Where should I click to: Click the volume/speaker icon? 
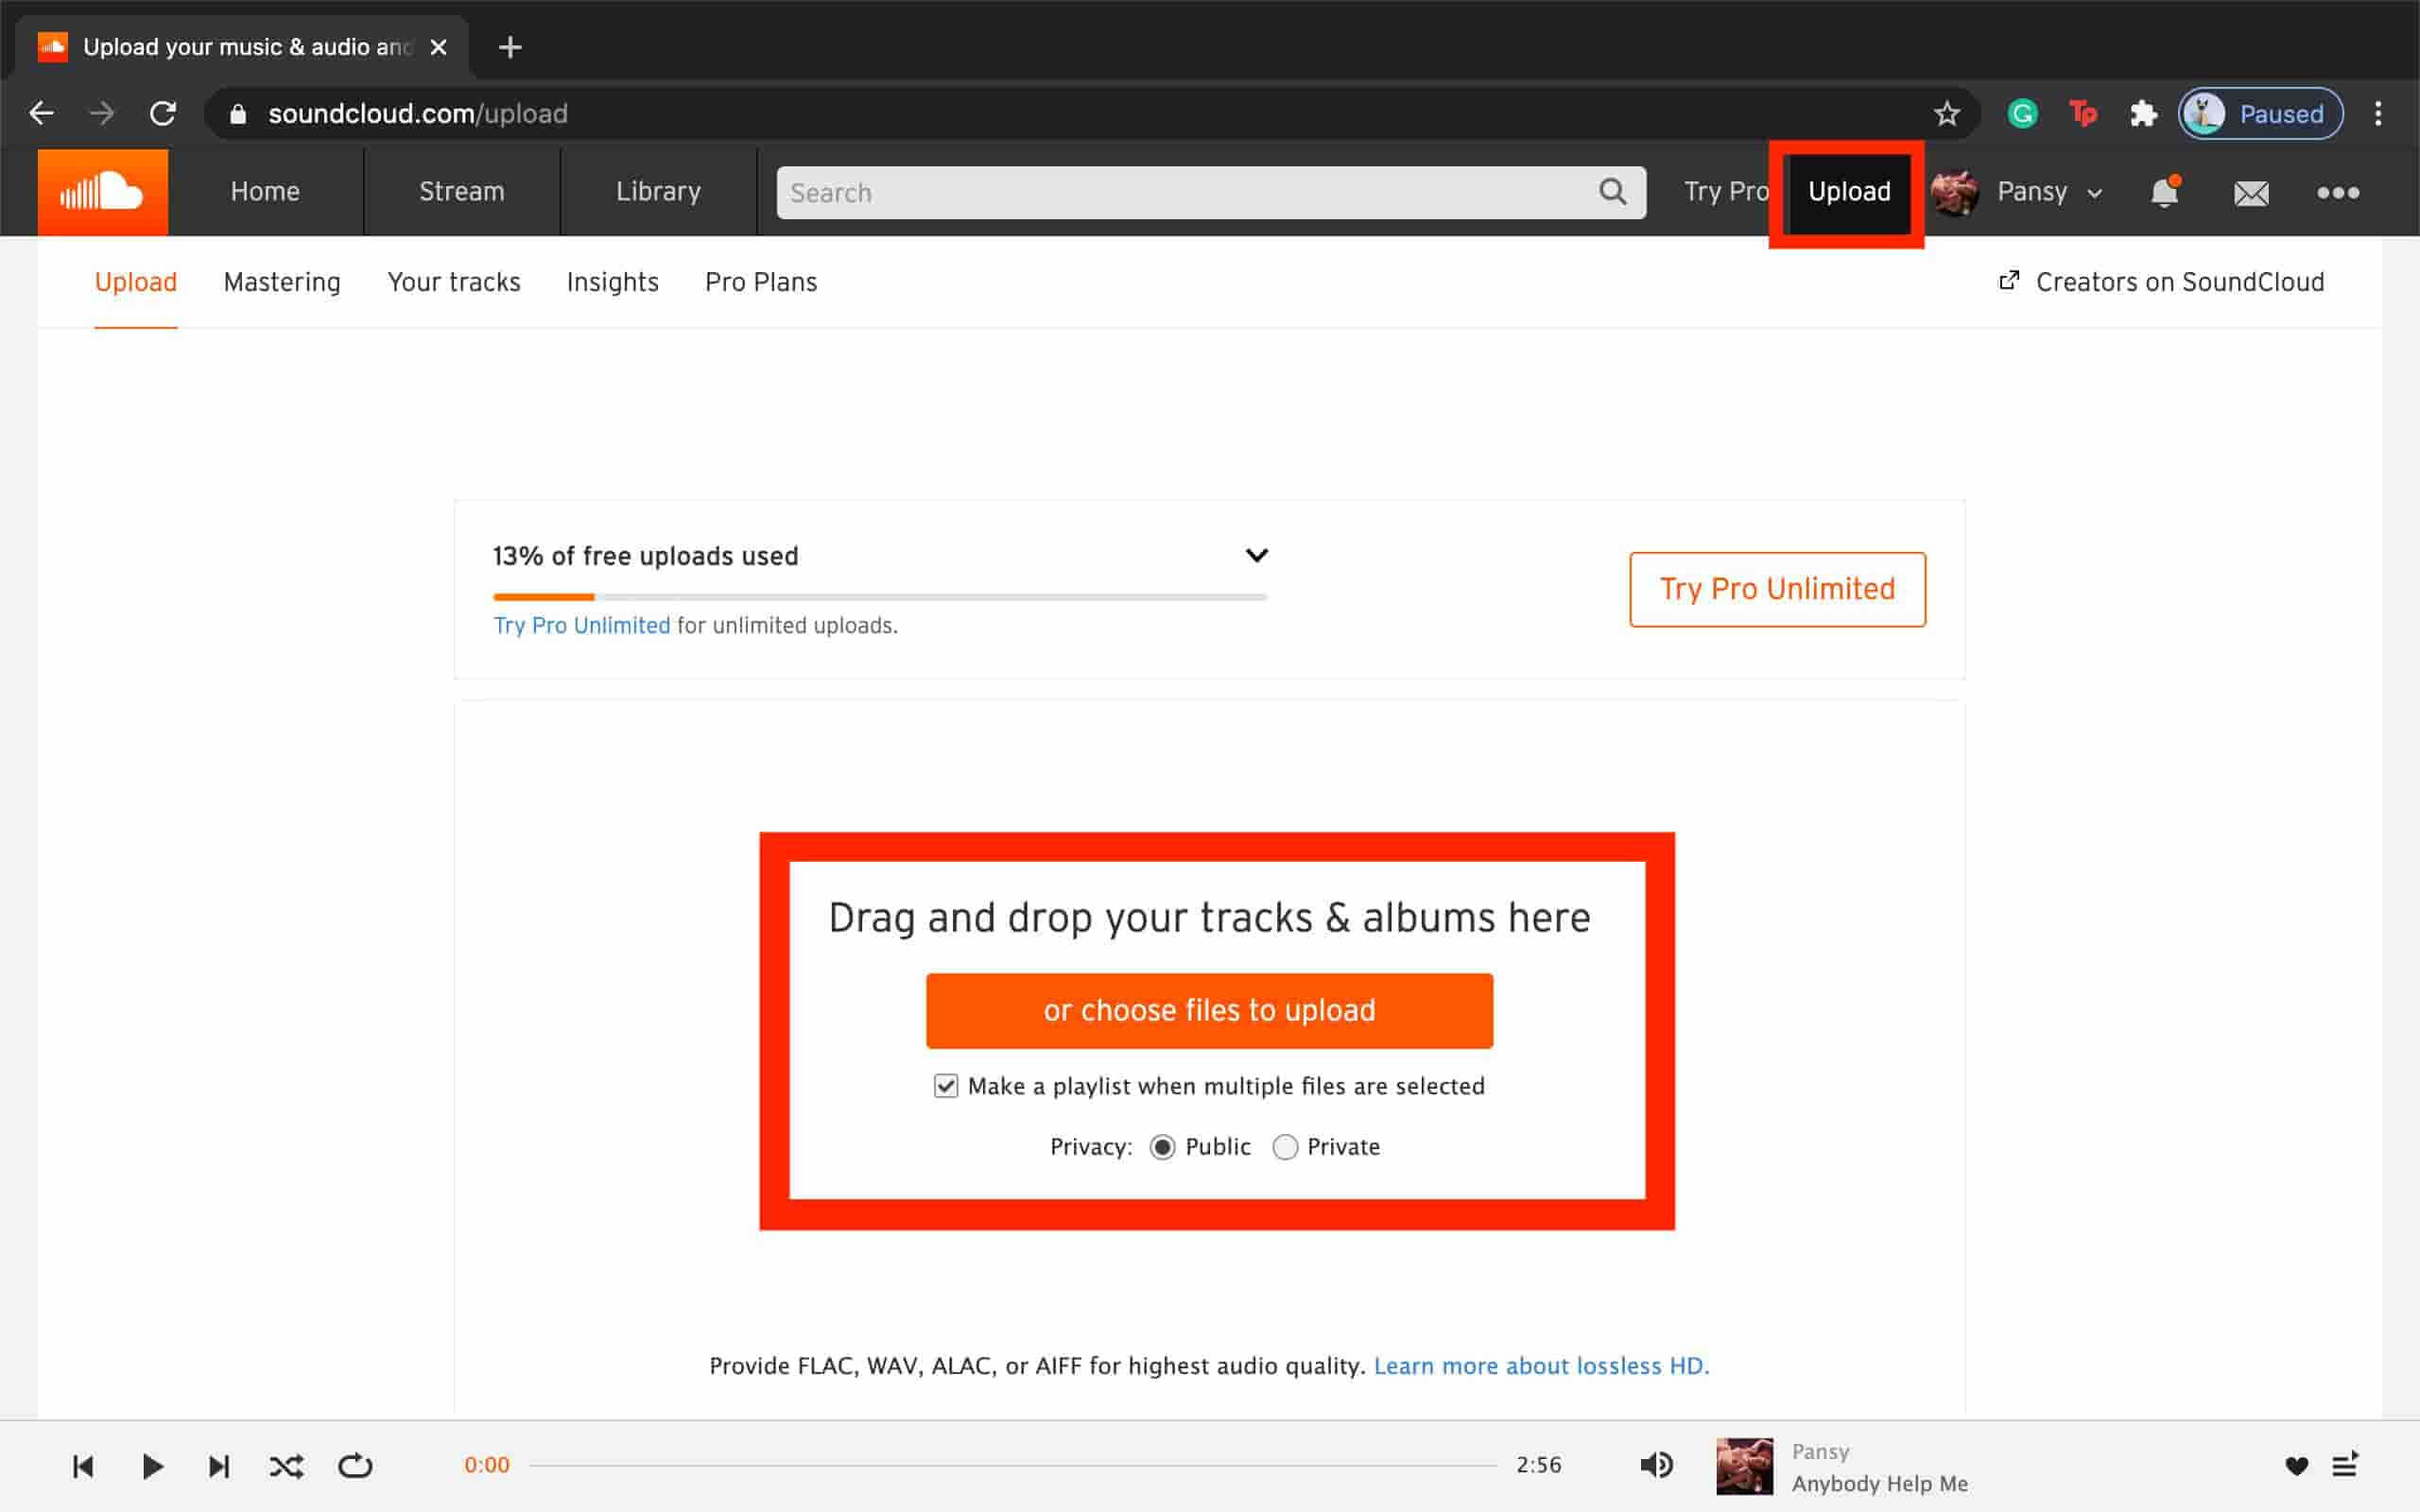point(1655,1465)
